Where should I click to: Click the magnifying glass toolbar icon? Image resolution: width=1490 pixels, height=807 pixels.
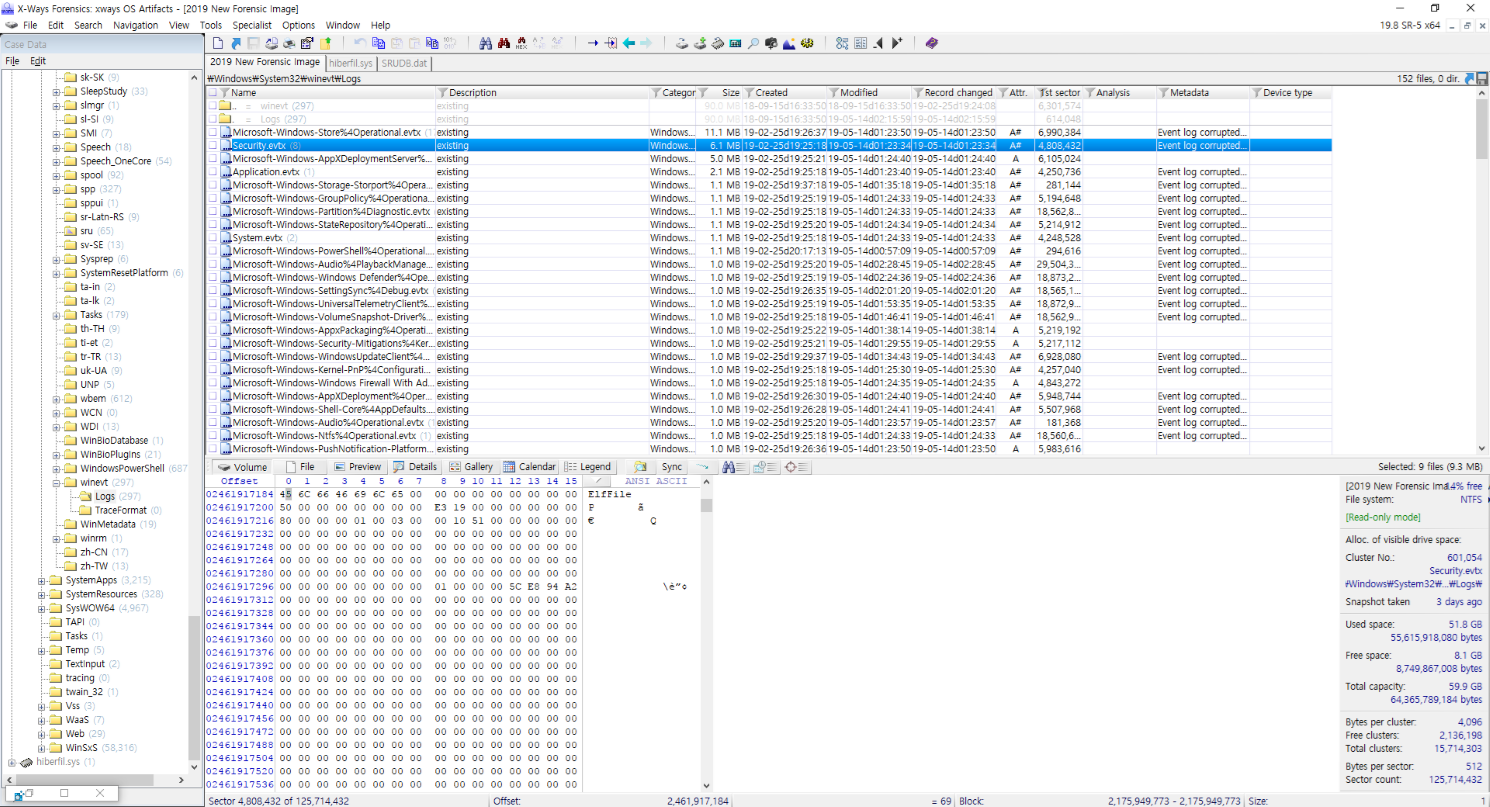752,43
